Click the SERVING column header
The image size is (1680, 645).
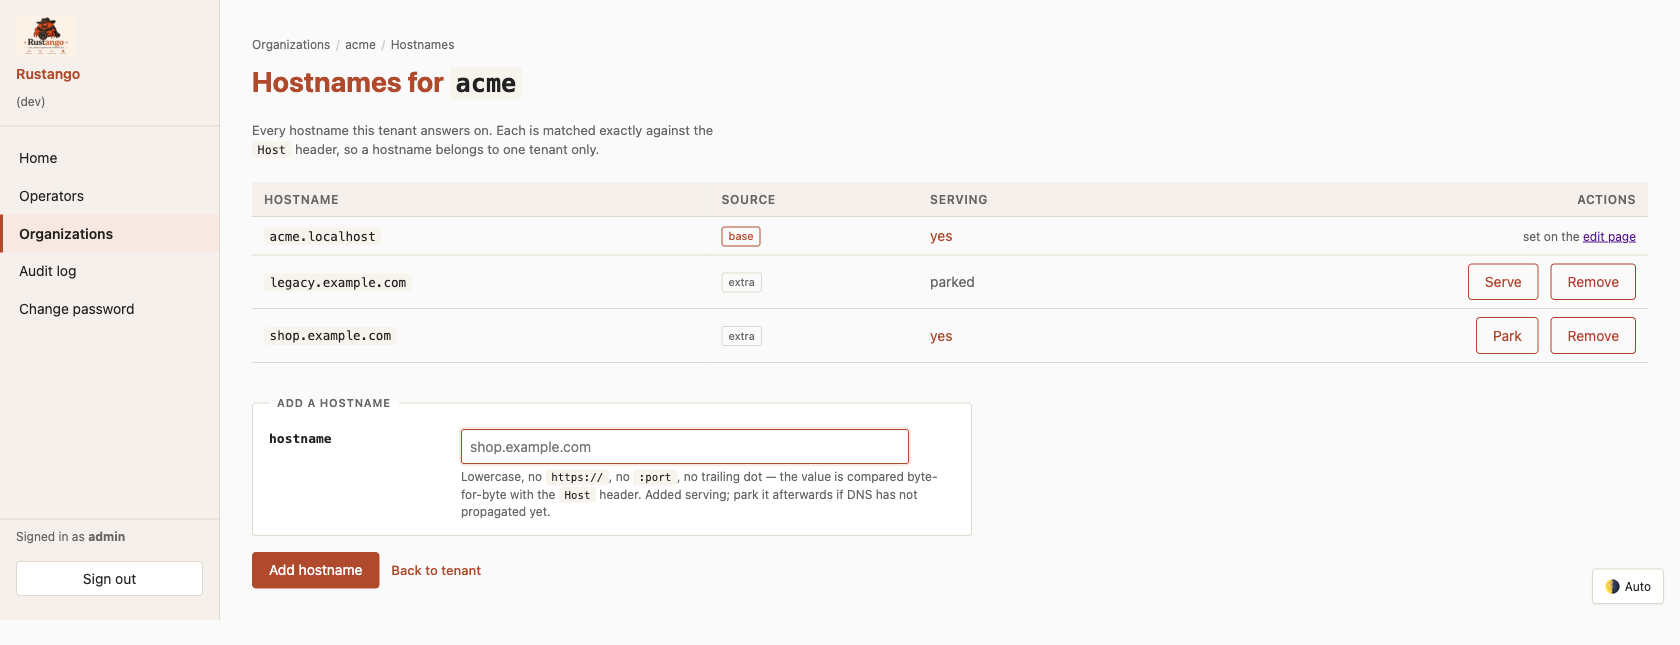click(x=958, y=200)
